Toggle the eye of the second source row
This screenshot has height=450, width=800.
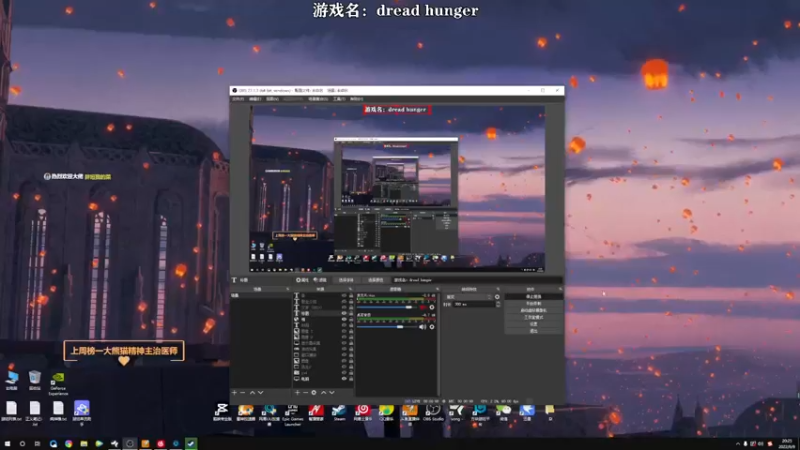coord(344,302)
